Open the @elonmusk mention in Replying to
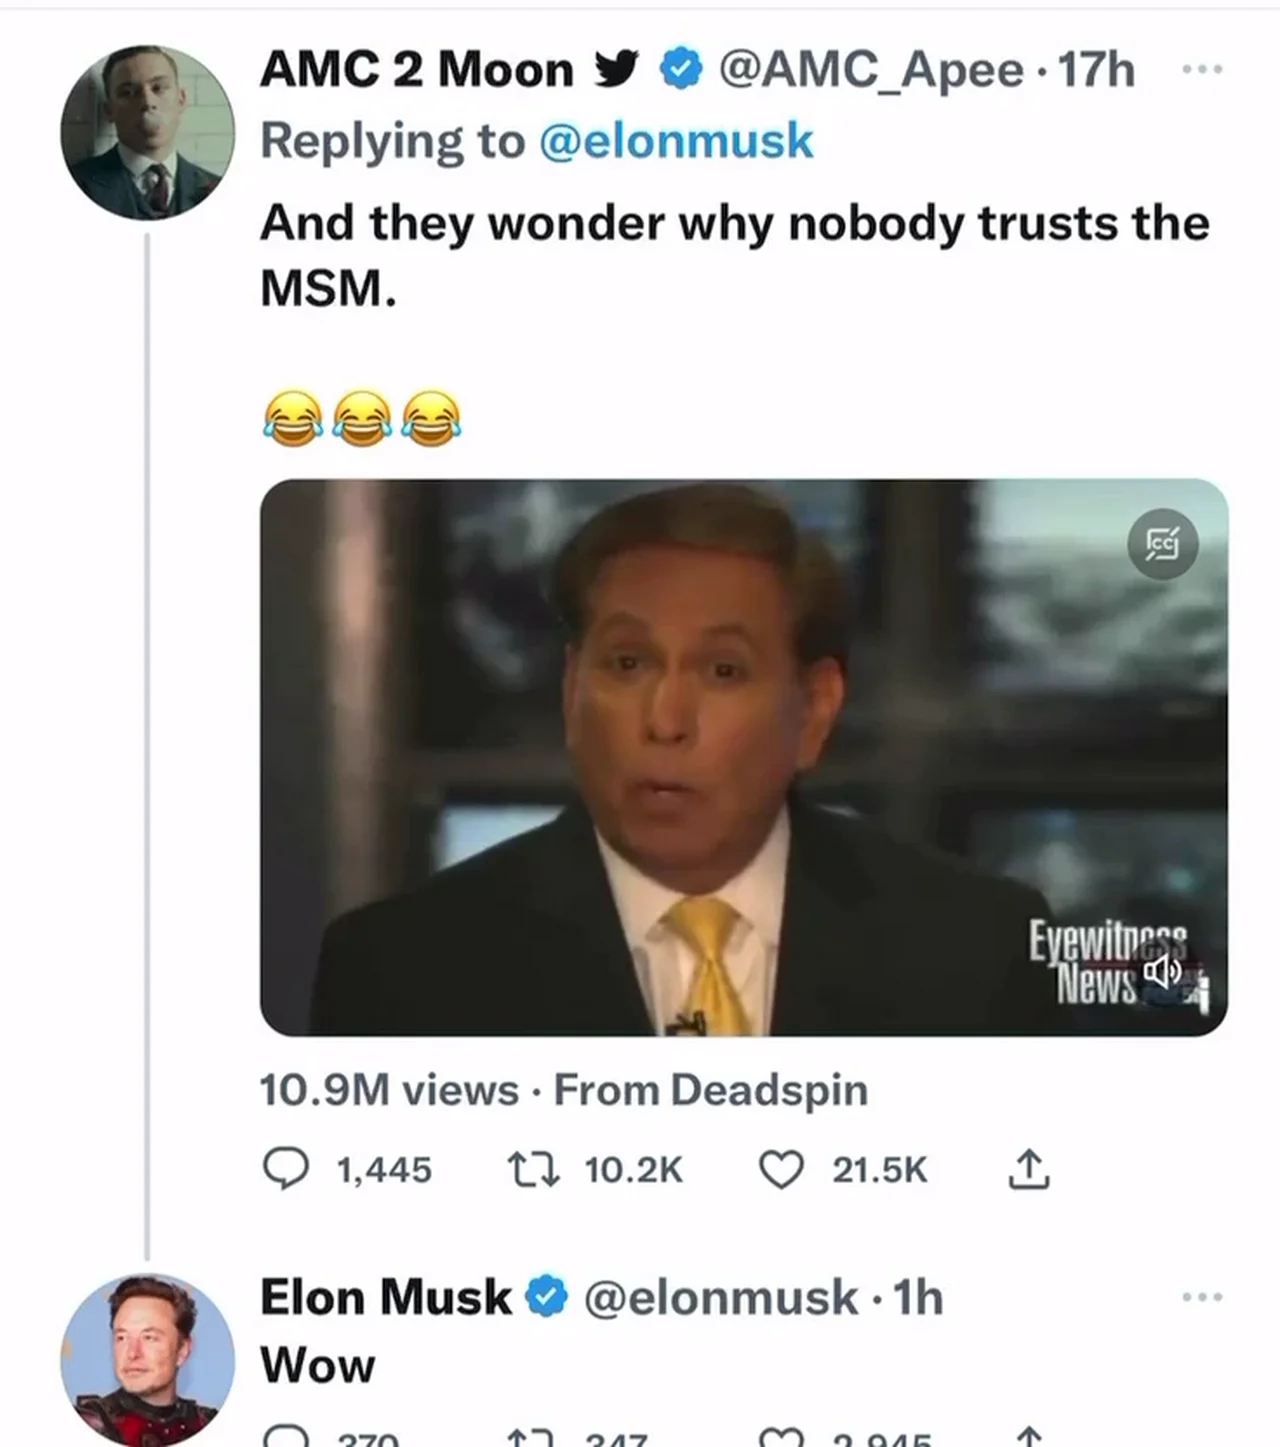Screen dimensions: 1280x1447 tap(676, 141)
